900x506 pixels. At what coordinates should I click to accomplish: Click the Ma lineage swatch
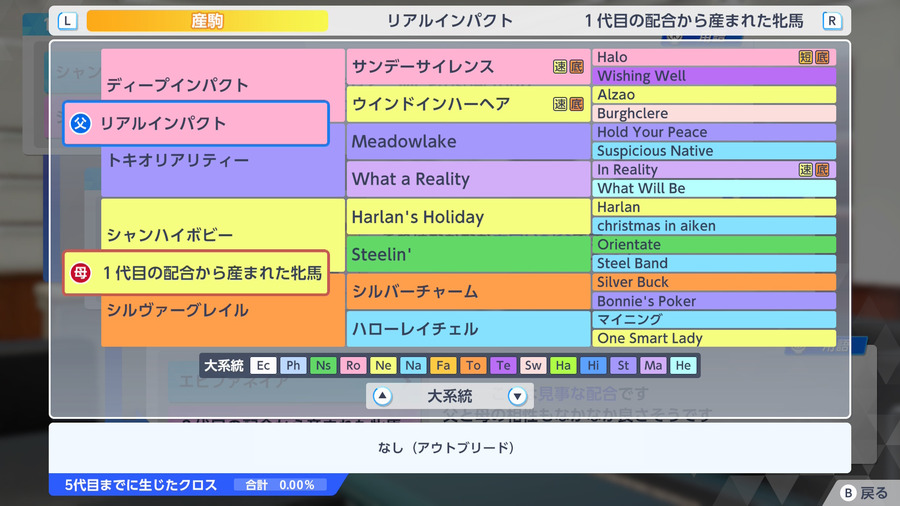point(653,365)
